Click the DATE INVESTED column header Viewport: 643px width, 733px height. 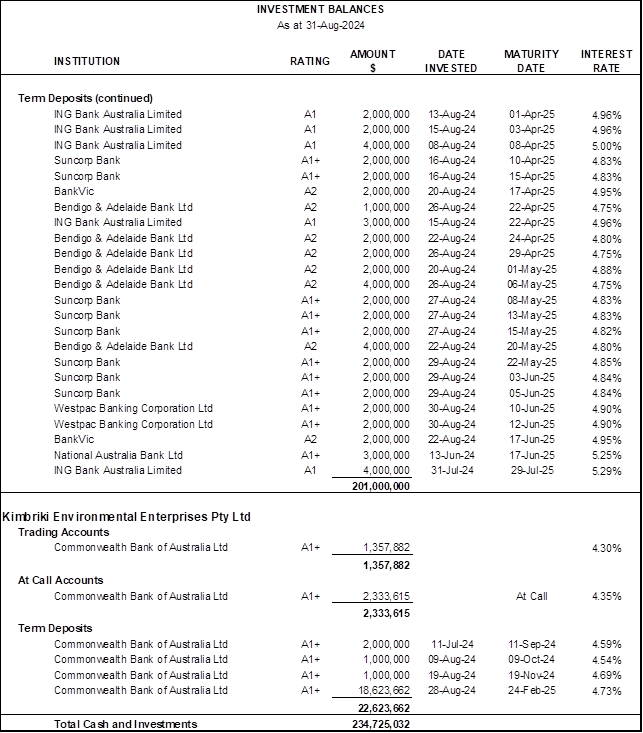(x=451, y=61)
